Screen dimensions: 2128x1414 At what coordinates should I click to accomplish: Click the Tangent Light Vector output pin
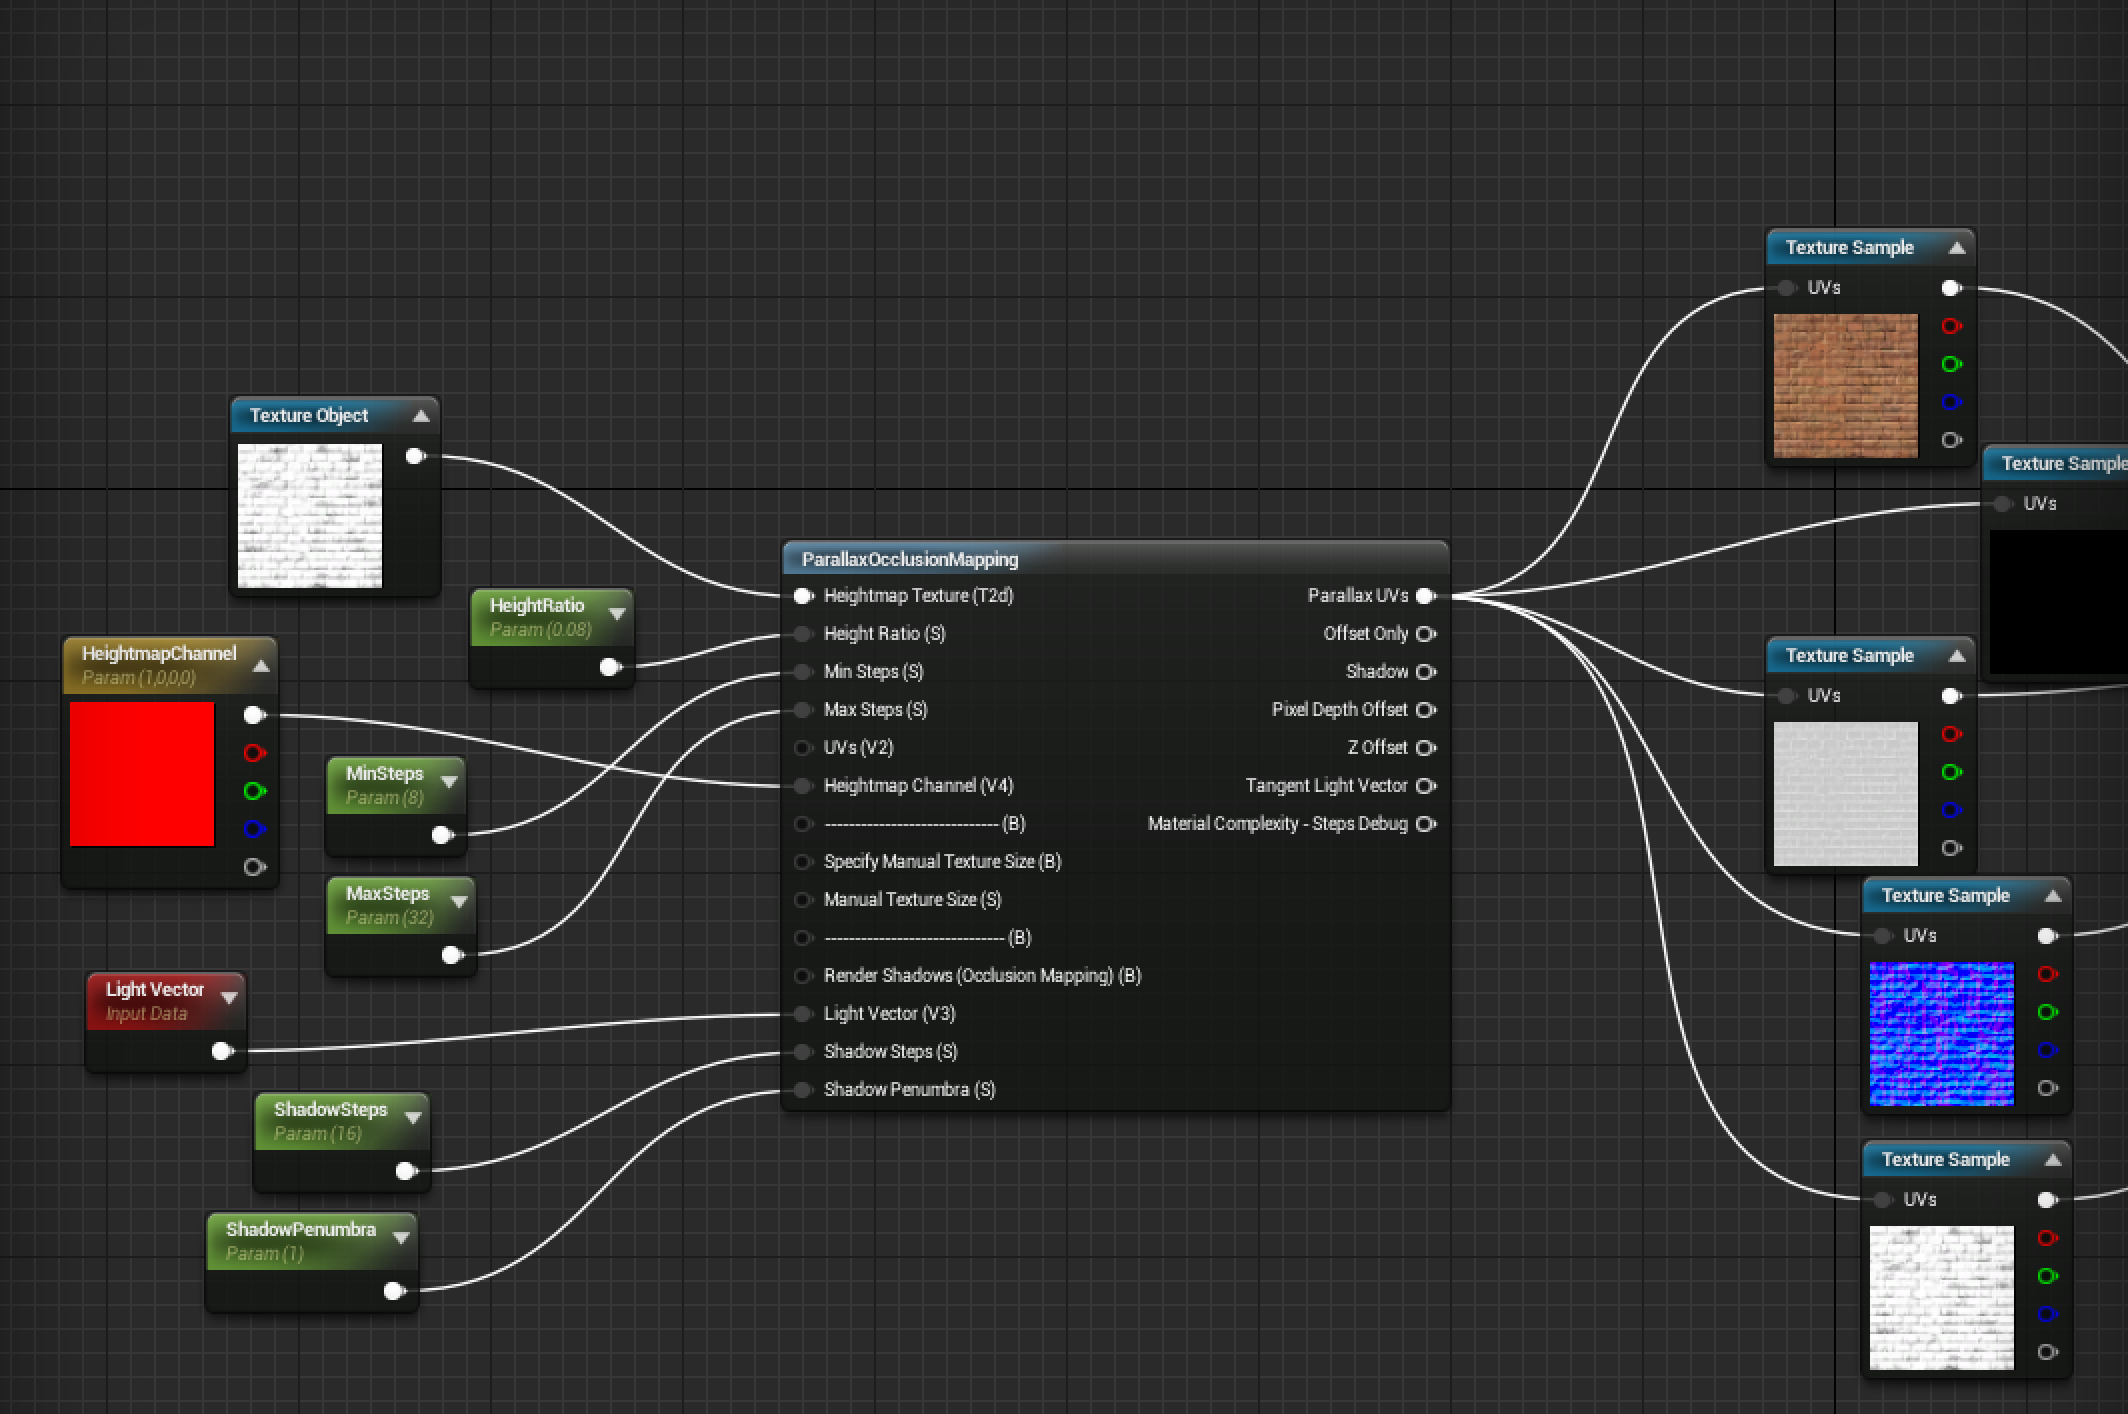pos(1427,785)
